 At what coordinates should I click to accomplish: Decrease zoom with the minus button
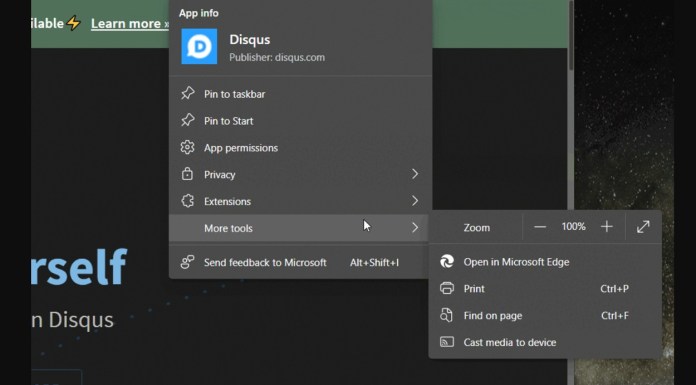(x=540, y=227)
